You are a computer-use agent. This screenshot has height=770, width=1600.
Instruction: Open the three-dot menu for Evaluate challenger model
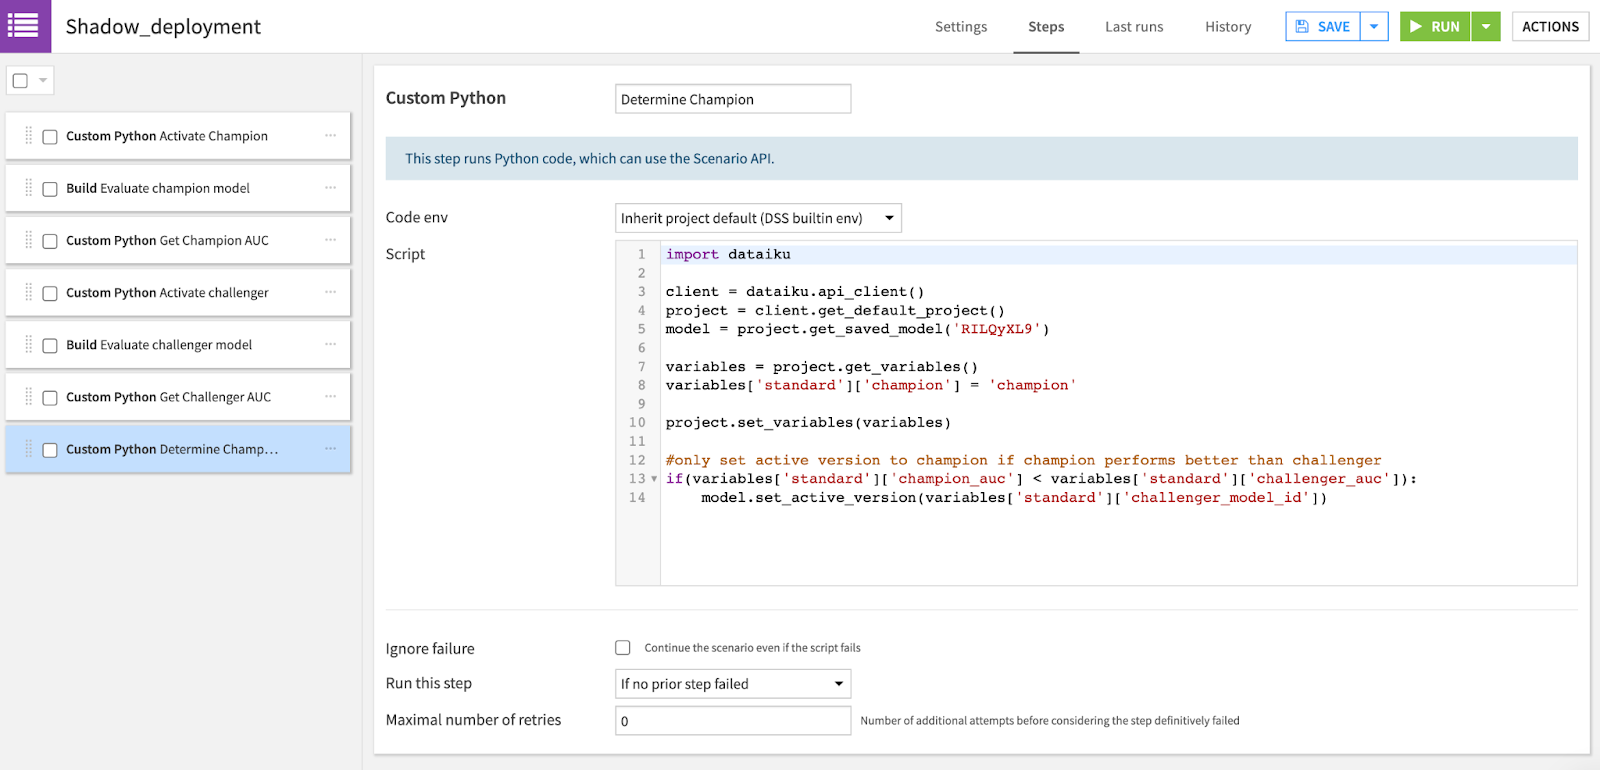tap(330, 345)
